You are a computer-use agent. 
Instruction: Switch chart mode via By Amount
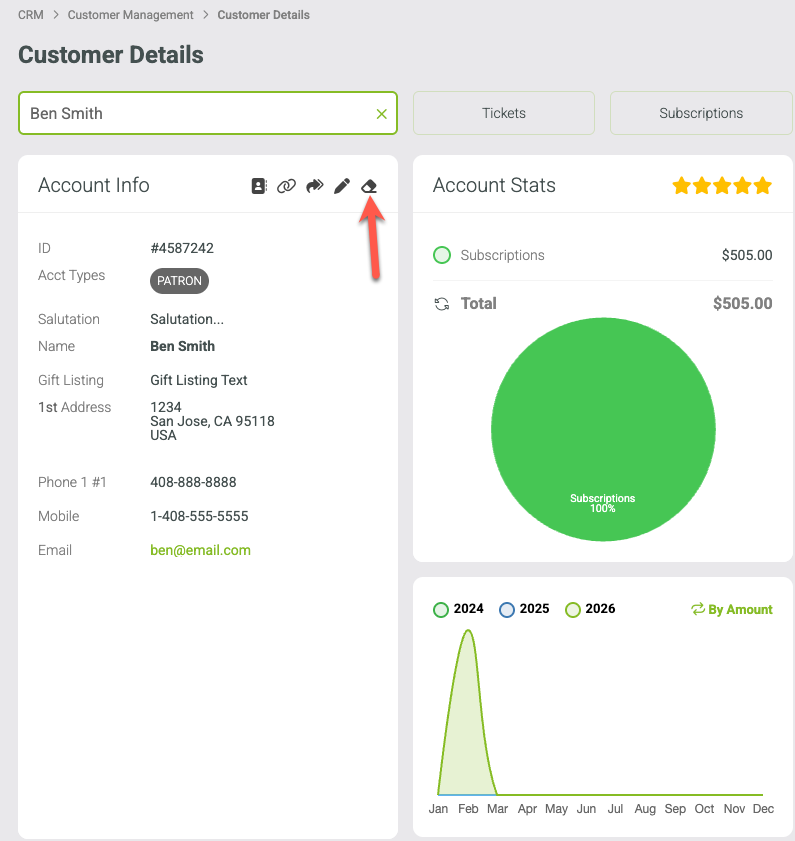pos(732,609)
